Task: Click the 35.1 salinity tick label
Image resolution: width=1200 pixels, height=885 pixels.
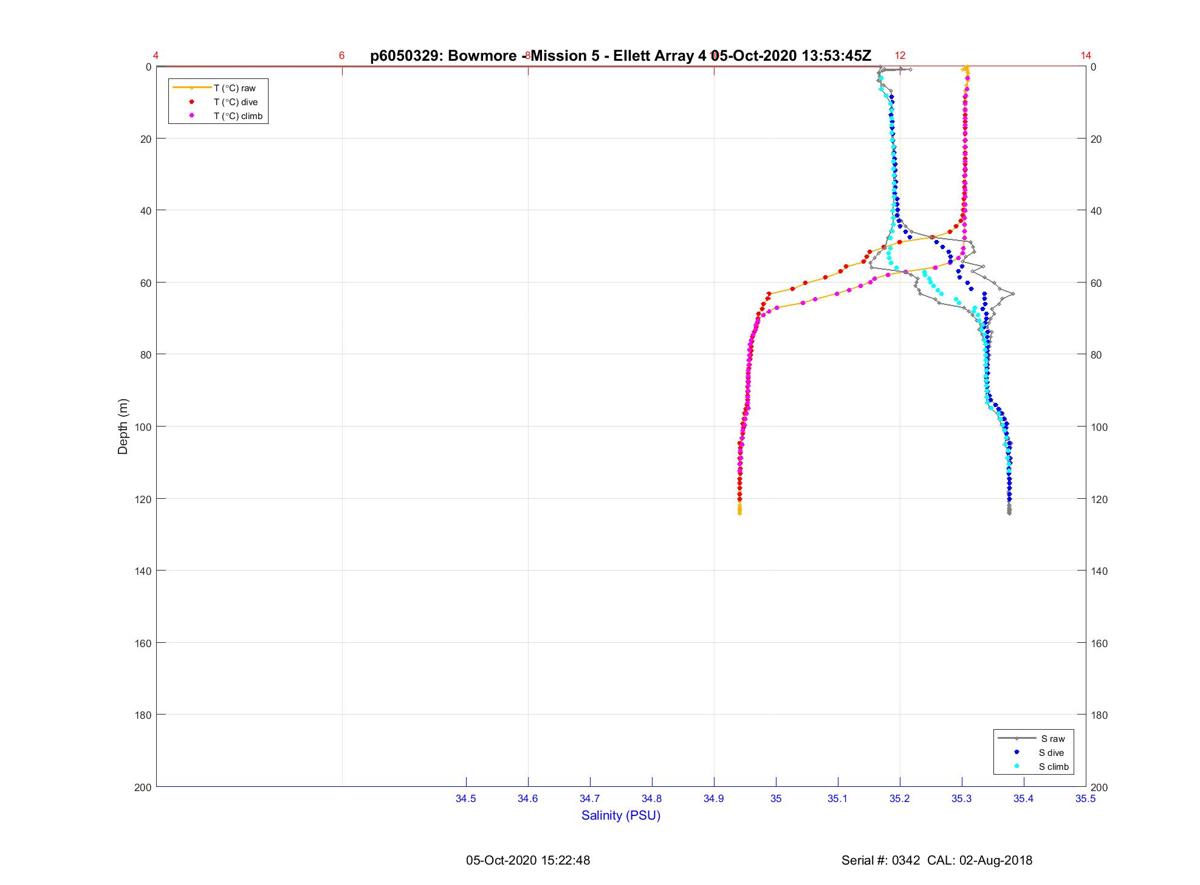Action: (838, 798)
